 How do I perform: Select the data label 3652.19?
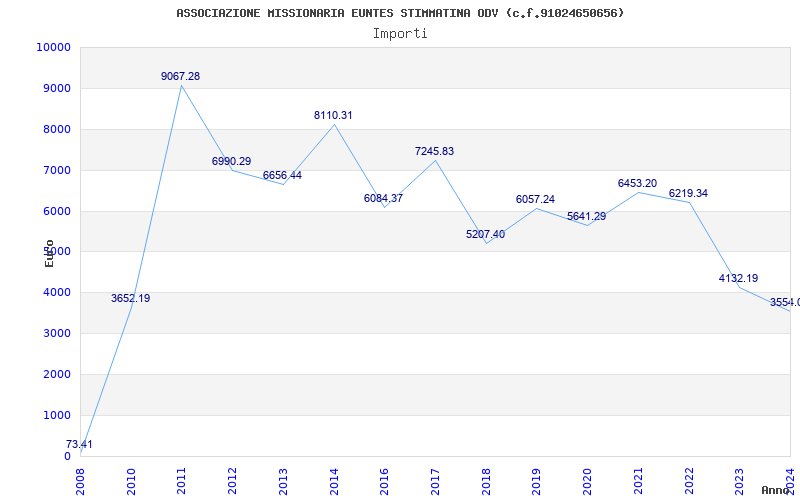pyautogui.click(x=131, y=298)
